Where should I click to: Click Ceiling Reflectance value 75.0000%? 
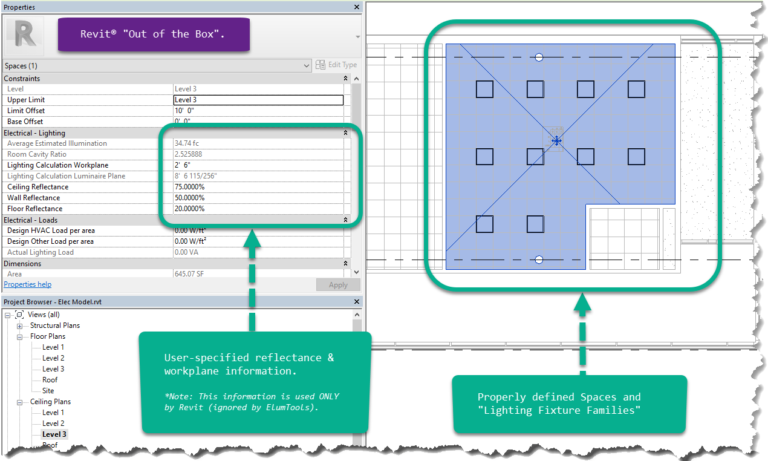(x=190, y=187)
